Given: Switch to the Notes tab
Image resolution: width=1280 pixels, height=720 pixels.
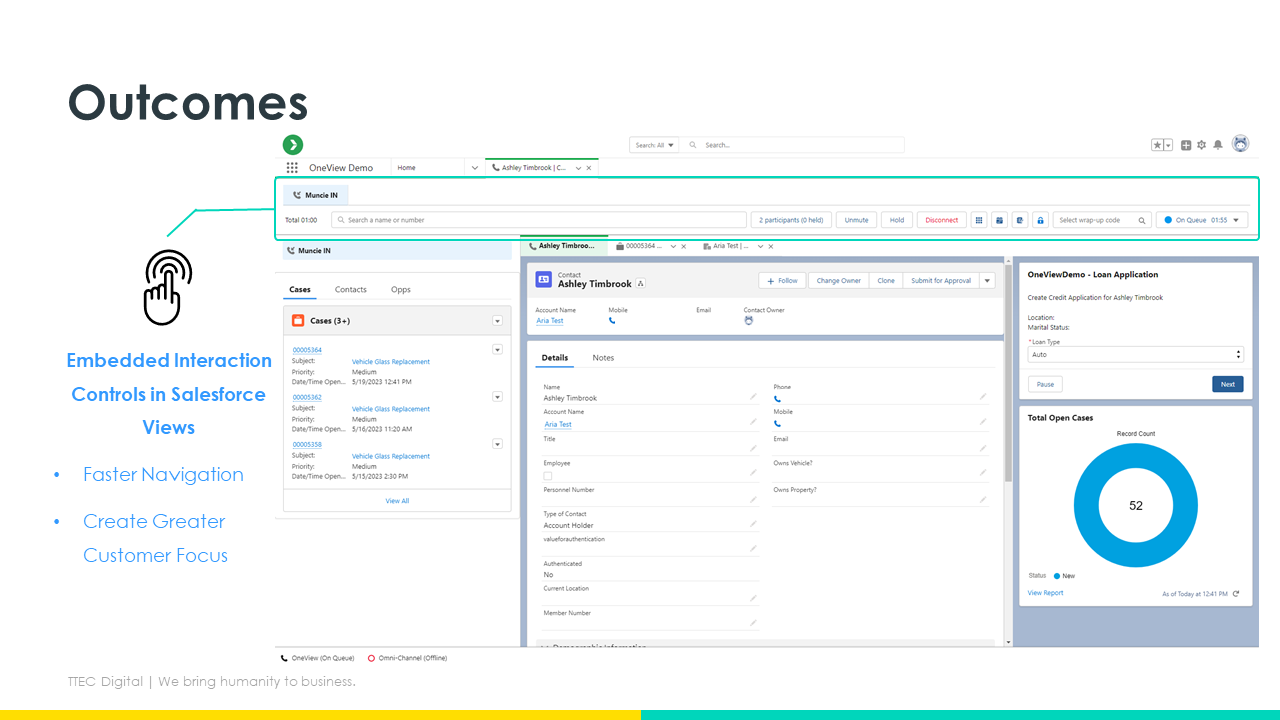Looking at the screenshot, I should (x=603, y=358).
